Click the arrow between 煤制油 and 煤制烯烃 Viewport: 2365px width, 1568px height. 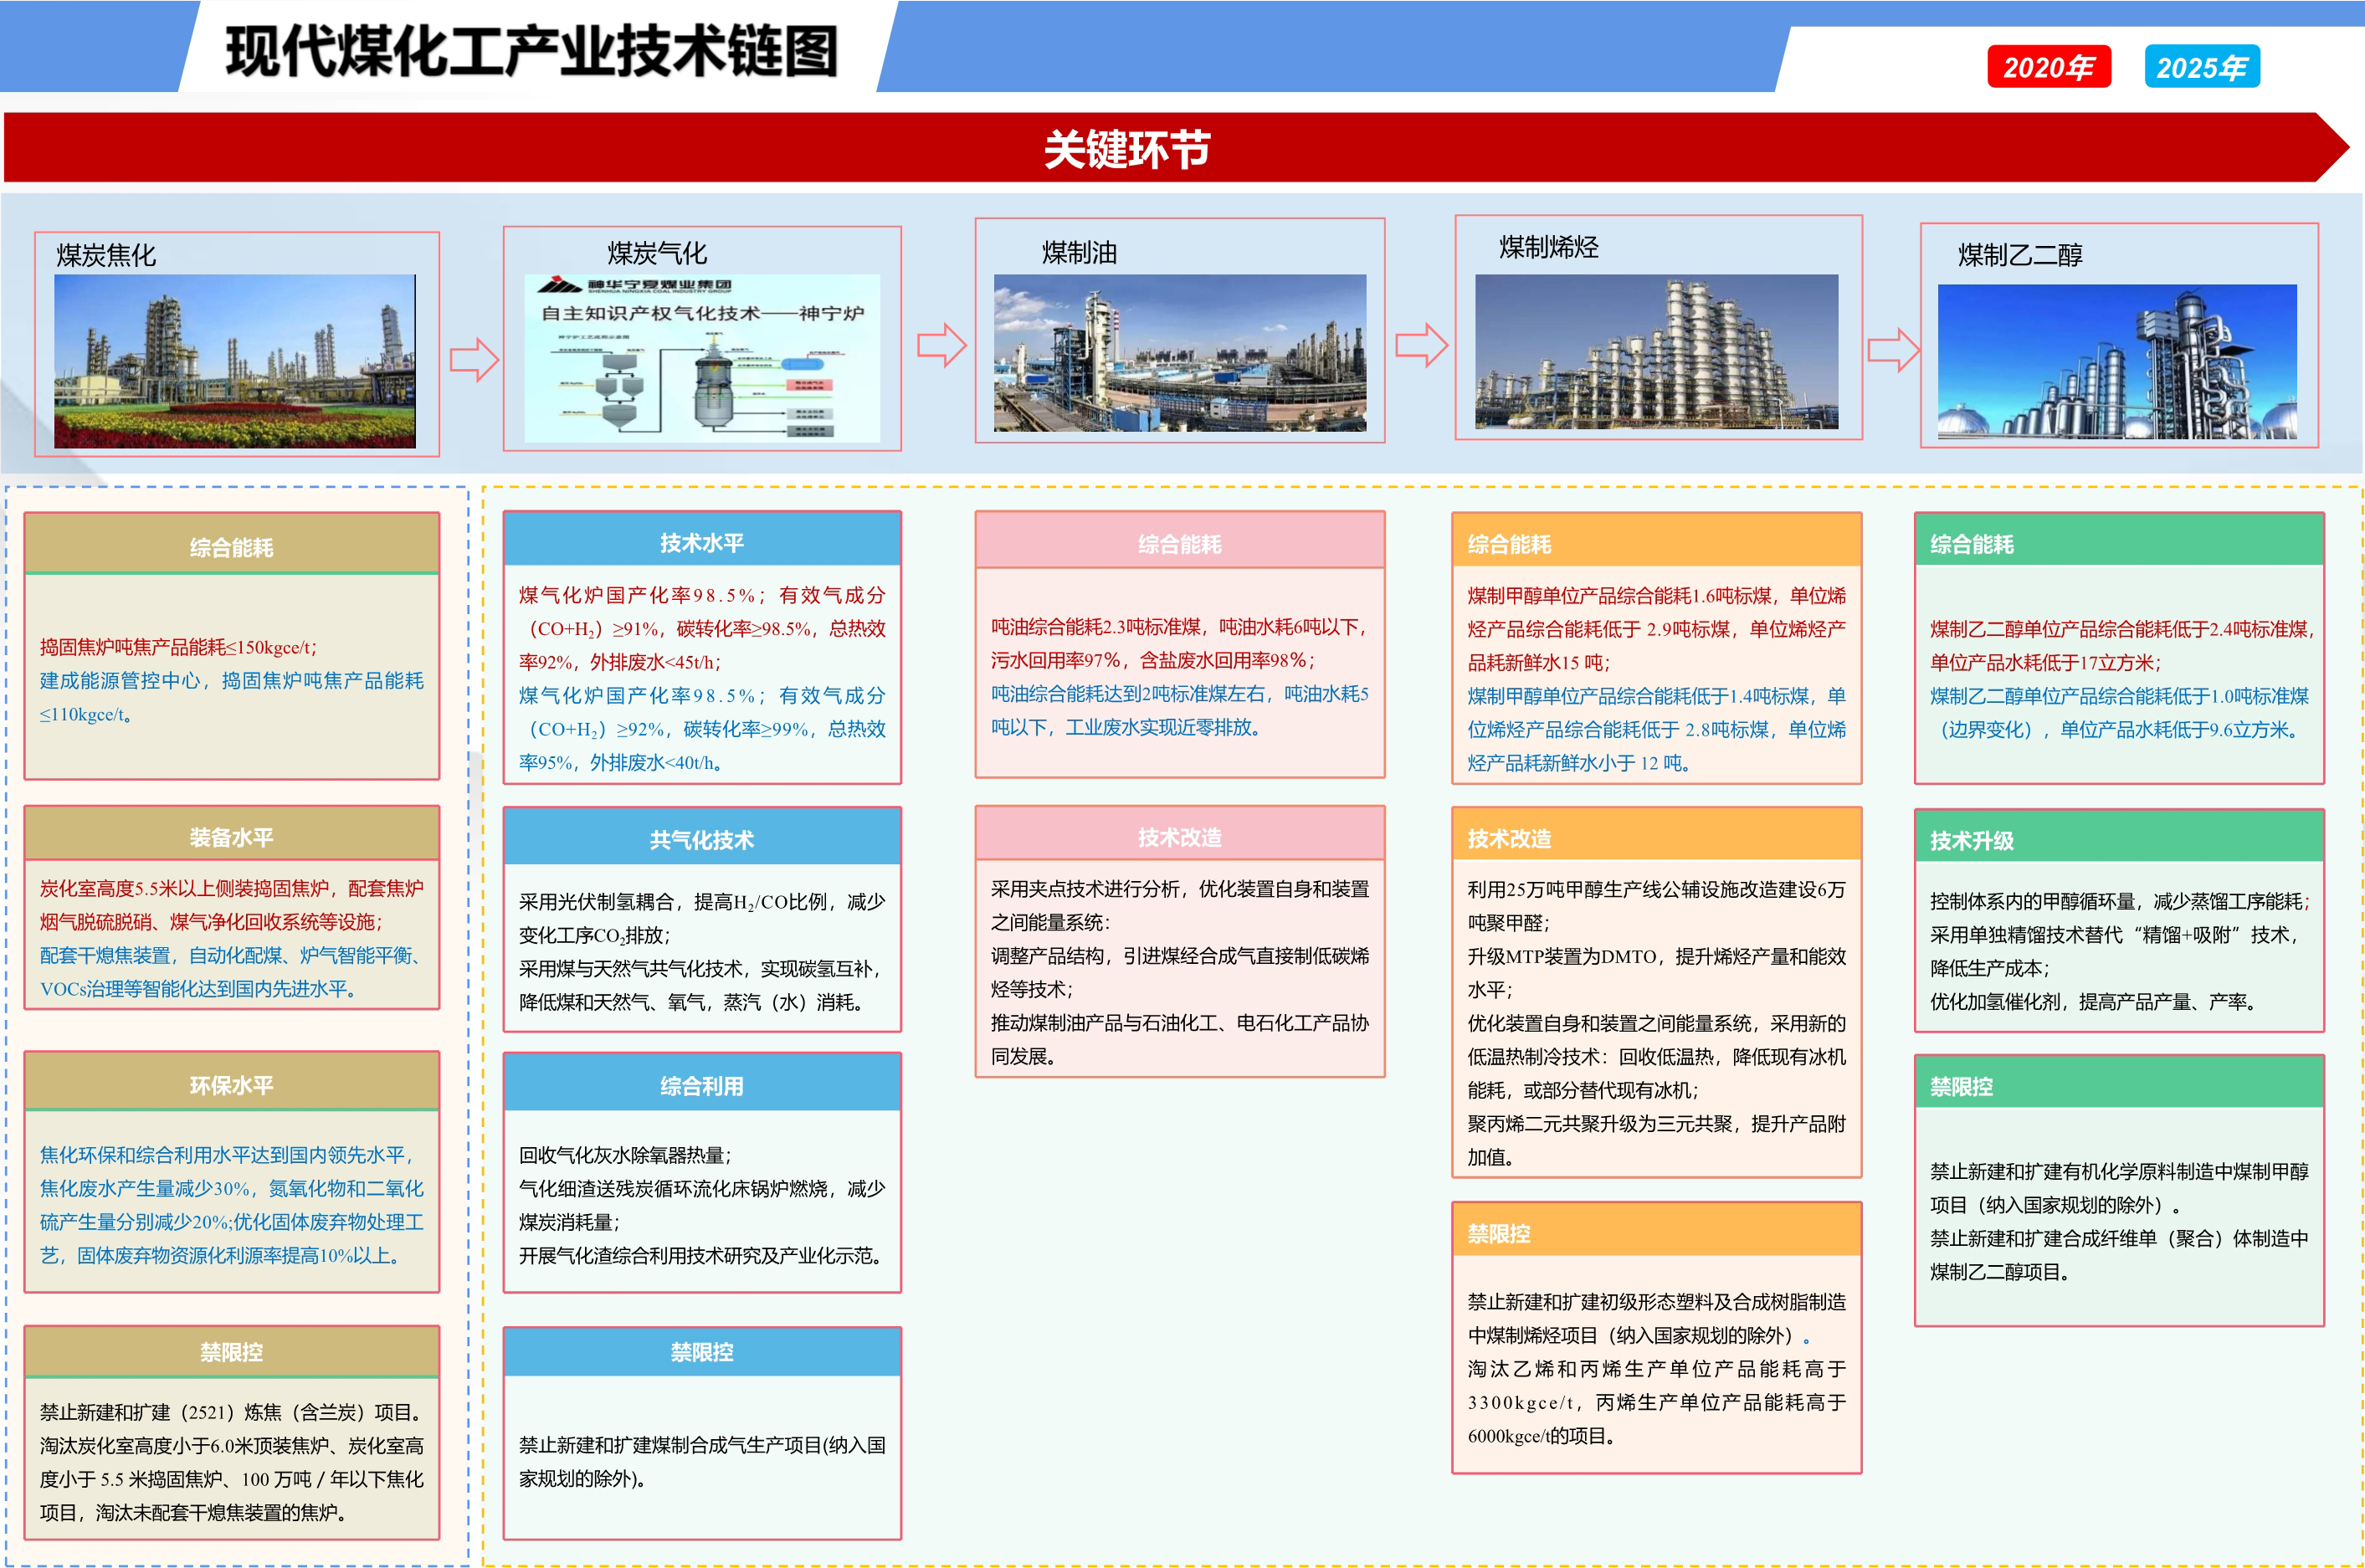(x=1422, y=345)
